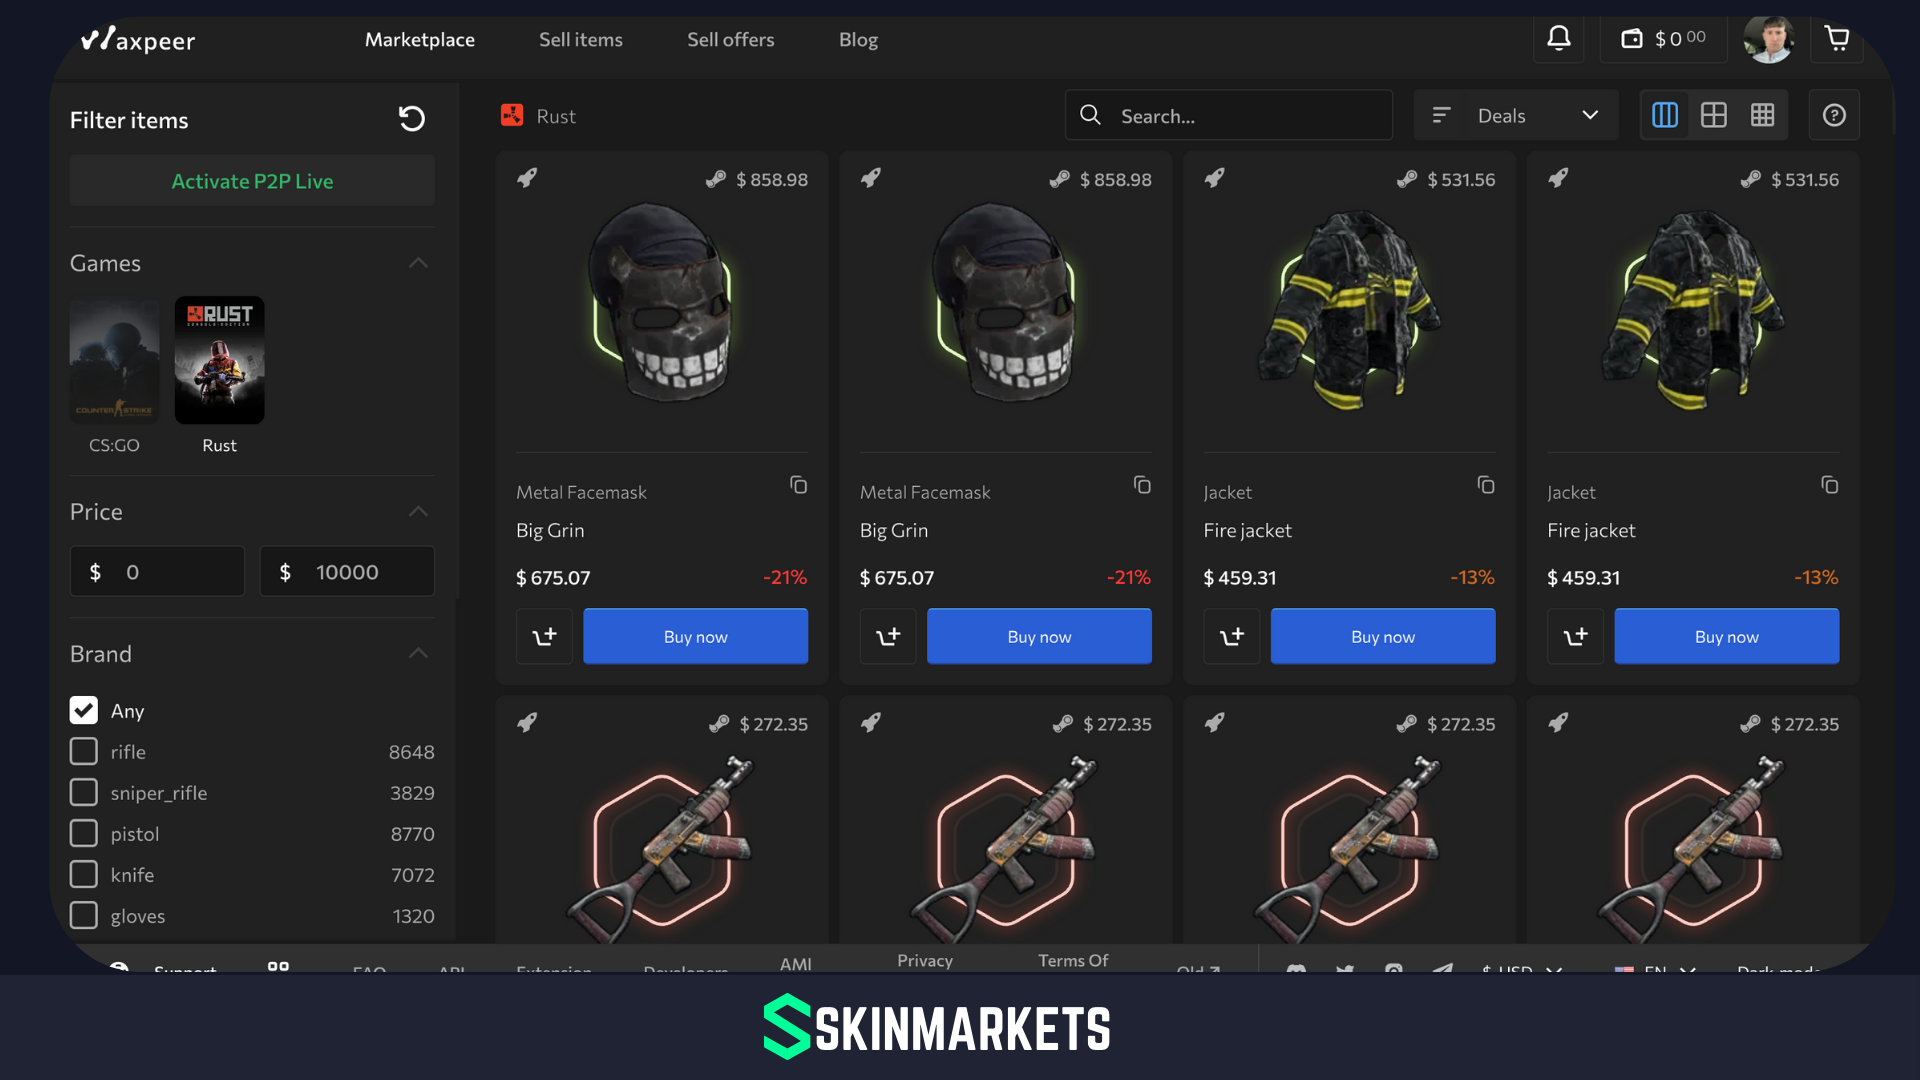Screen dimensions: 1920x1080
Task: Uncheck the Any brand checkbox
Action: [x=84, y=710]
